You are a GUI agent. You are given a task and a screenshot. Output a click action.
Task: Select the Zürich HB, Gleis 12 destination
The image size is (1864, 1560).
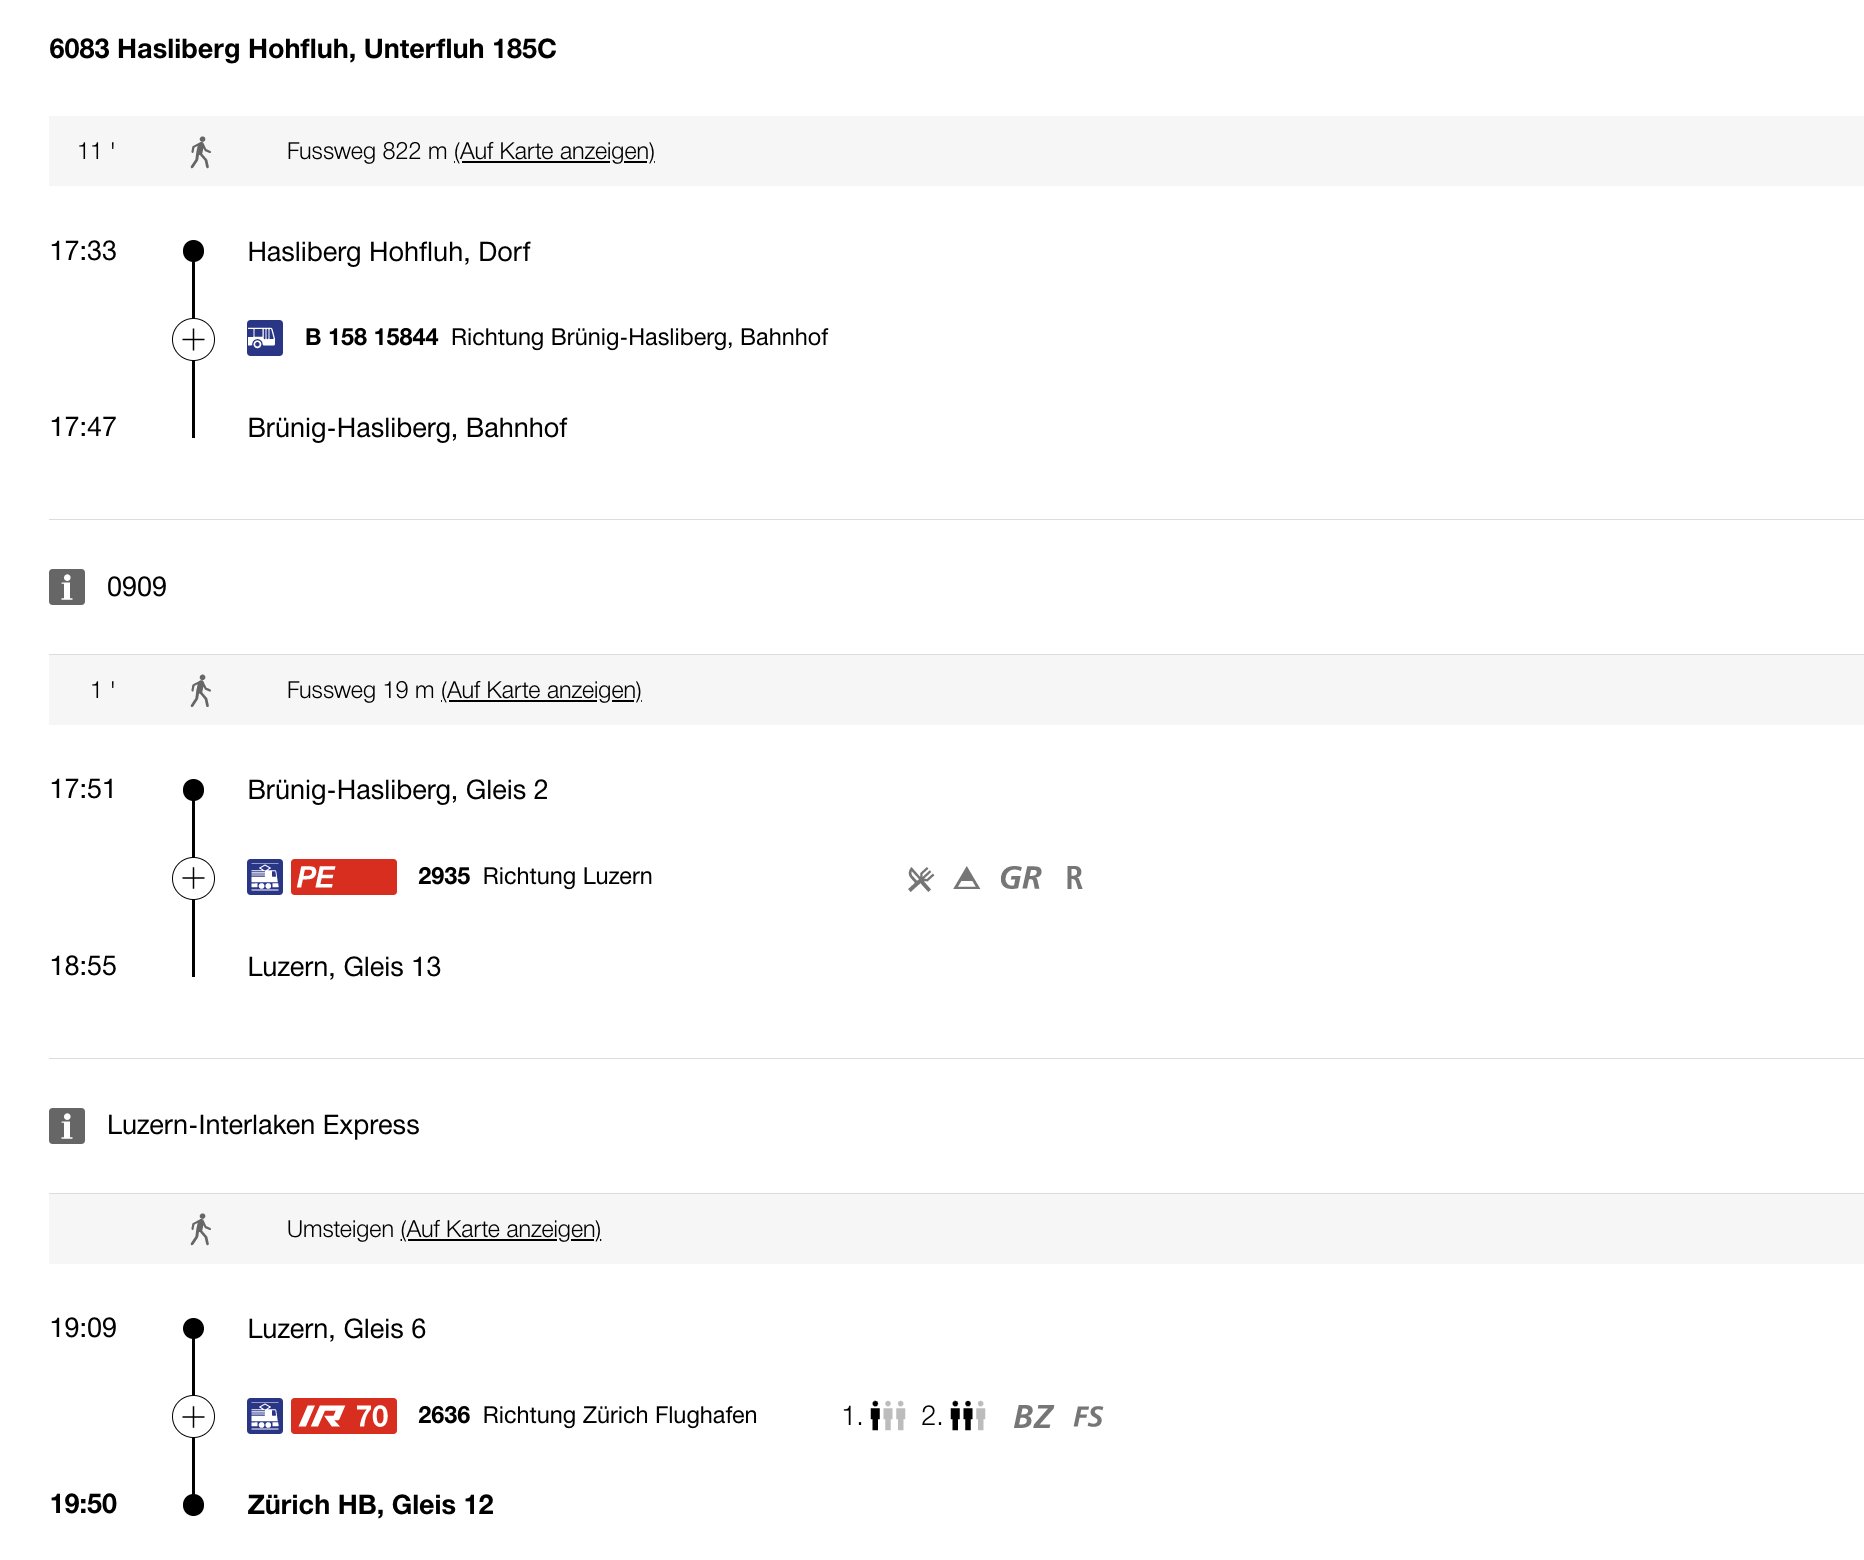[370, 1505]
